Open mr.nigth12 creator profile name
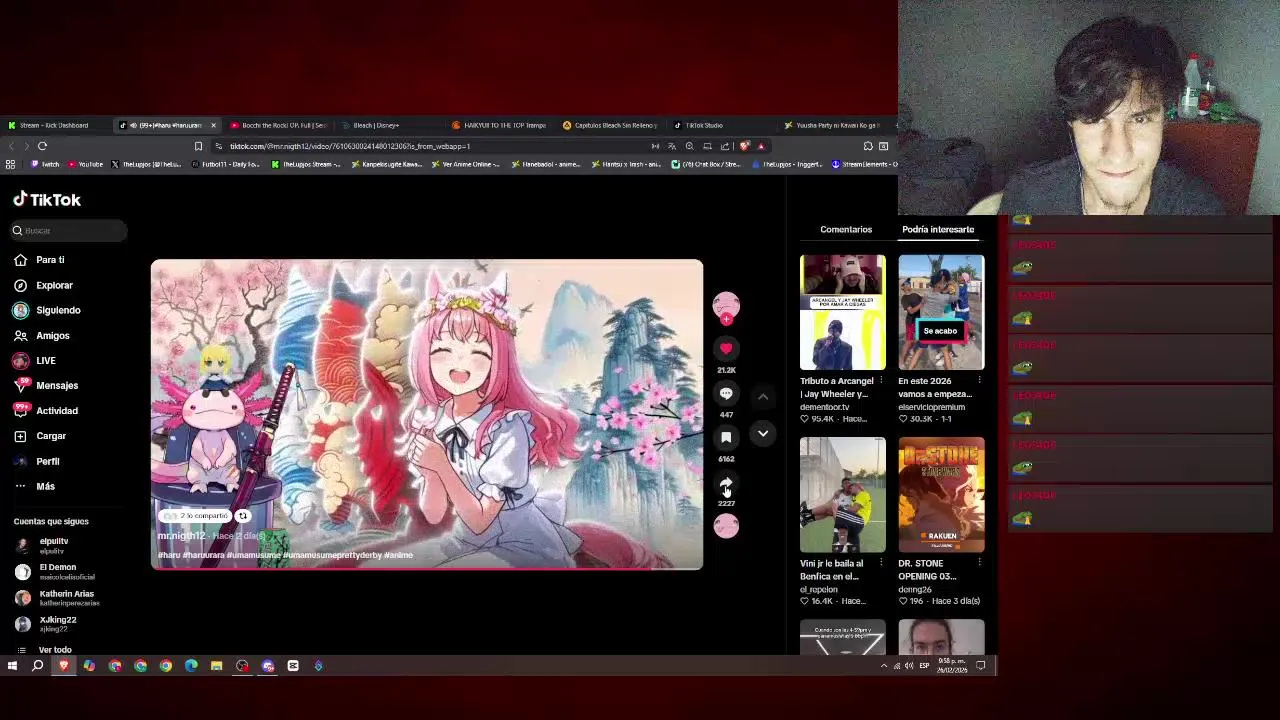Screen dimensions: 1280x720 181,536
